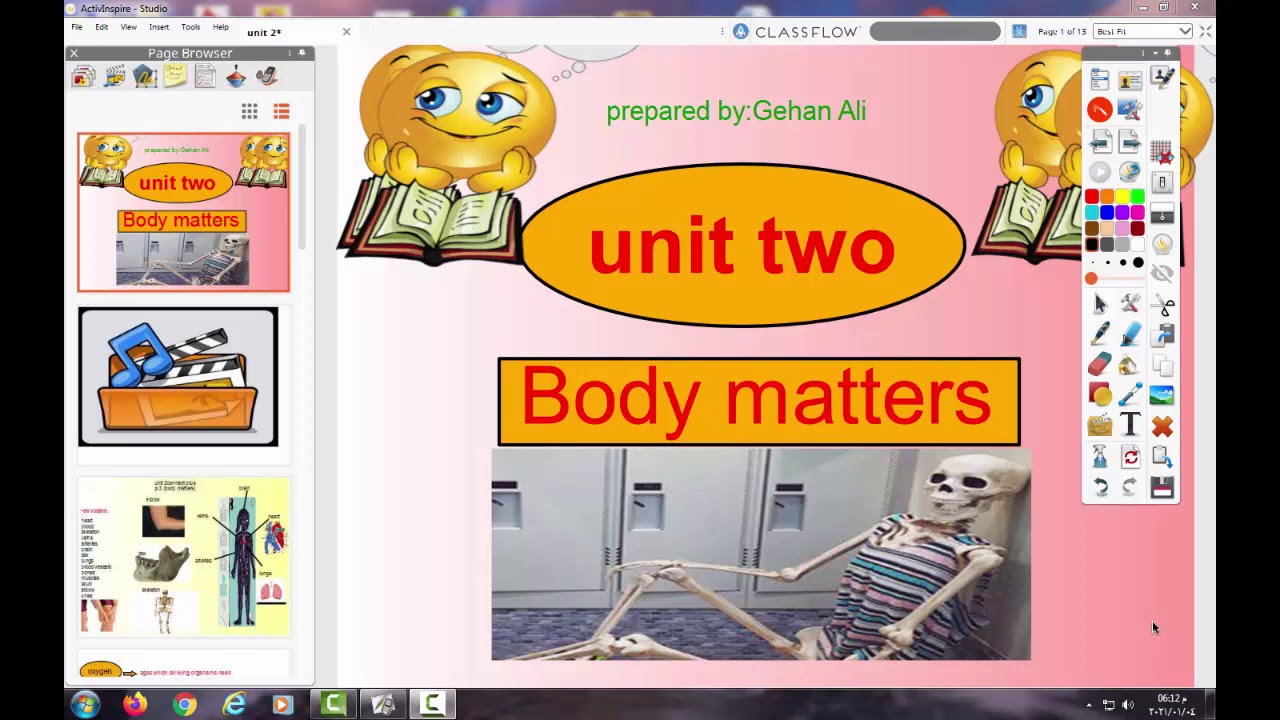Undo the last action in the toolbox
Image resolution: width=1280 pixels, height=720 pixels.
[x=1099, y=487]
